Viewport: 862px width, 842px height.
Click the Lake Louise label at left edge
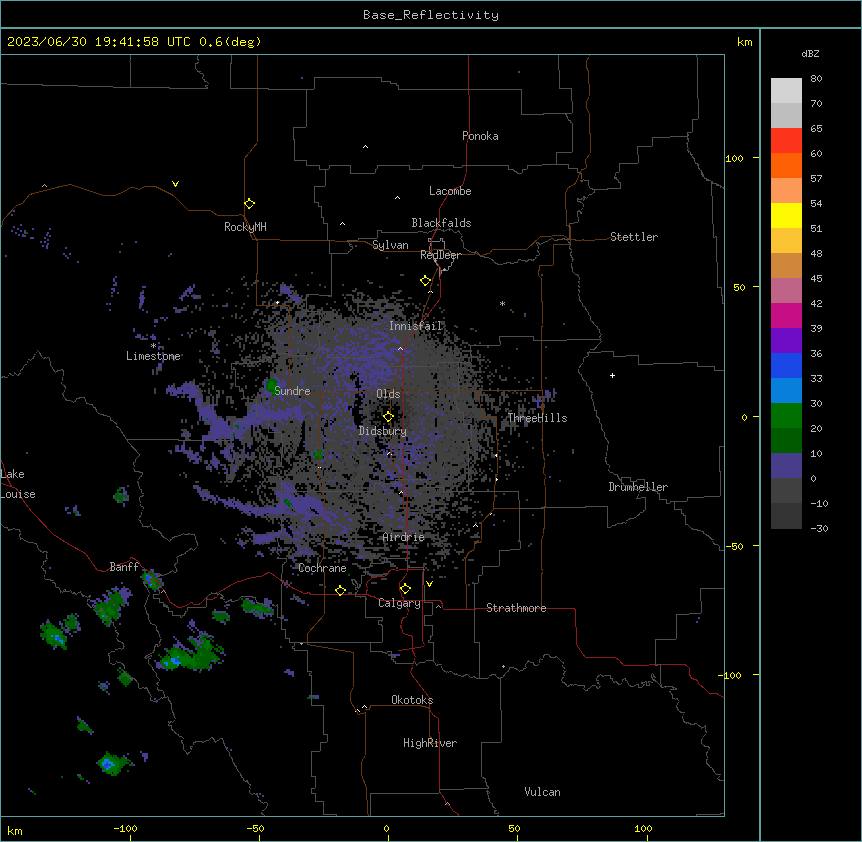18,484
